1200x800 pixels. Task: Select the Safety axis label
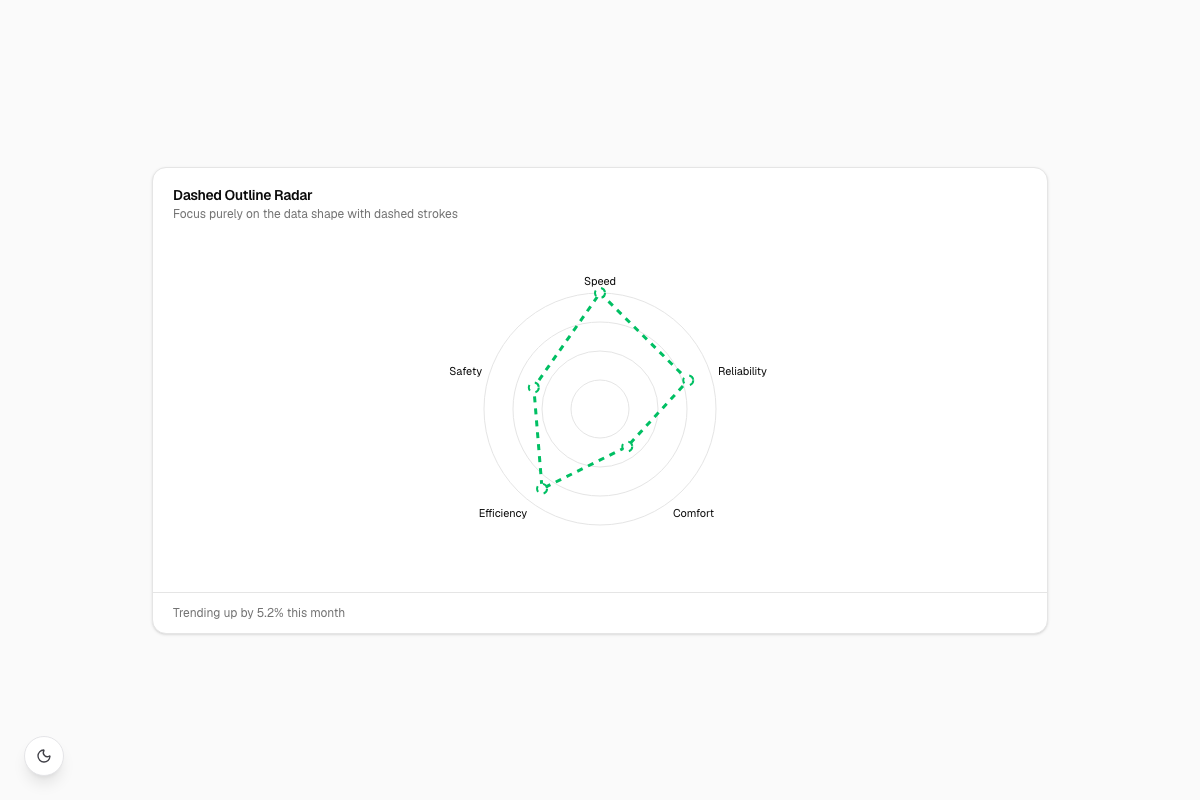[x=466, y=371]
